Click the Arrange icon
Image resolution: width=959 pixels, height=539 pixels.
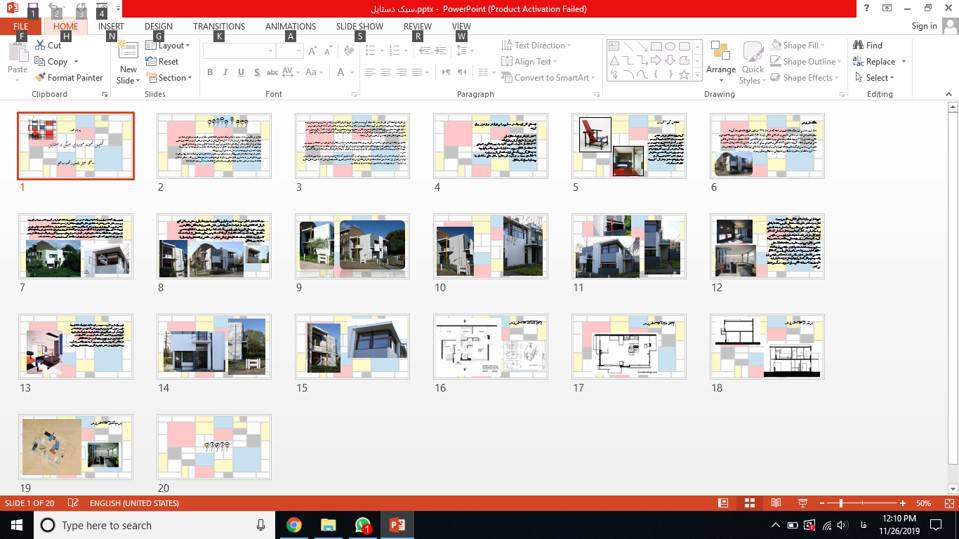click(720, 53)
